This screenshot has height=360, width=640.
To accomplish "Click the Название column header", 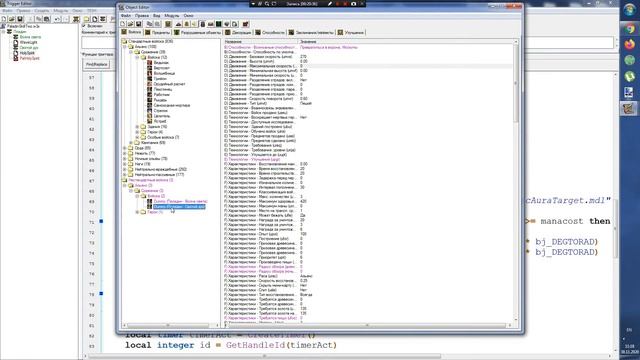I will (261, 42).
